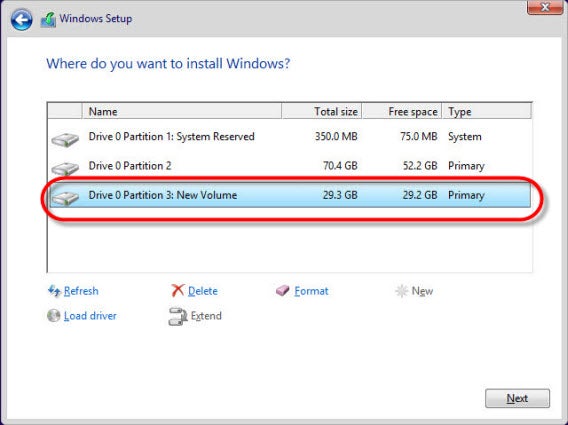Click the red X Delete icon
This screenshot has width=568, height=425.
[178, 291]
